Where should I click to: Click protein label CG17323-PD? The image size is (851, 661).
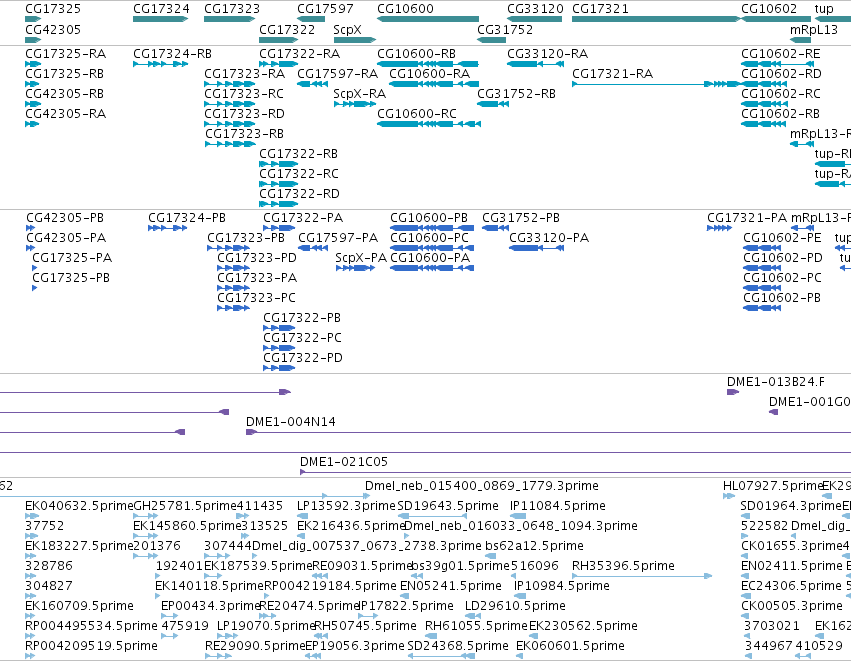click(x=257, y=258)
